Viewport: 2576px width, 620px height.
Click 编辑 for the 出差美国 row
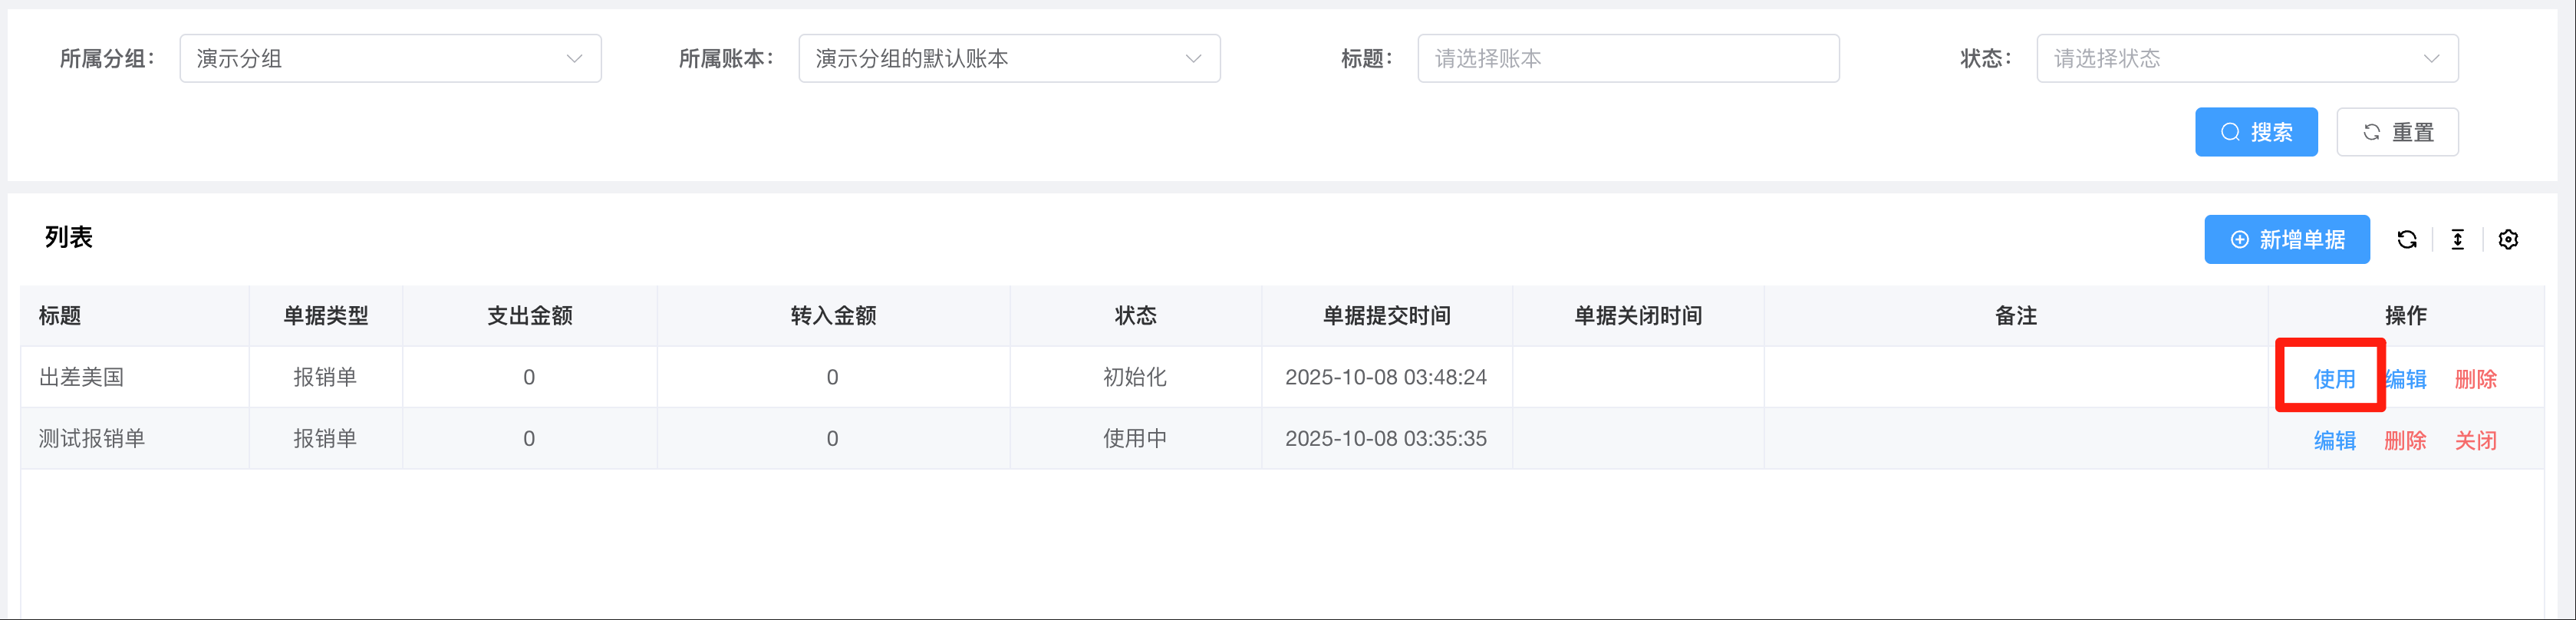(2406, 379)
